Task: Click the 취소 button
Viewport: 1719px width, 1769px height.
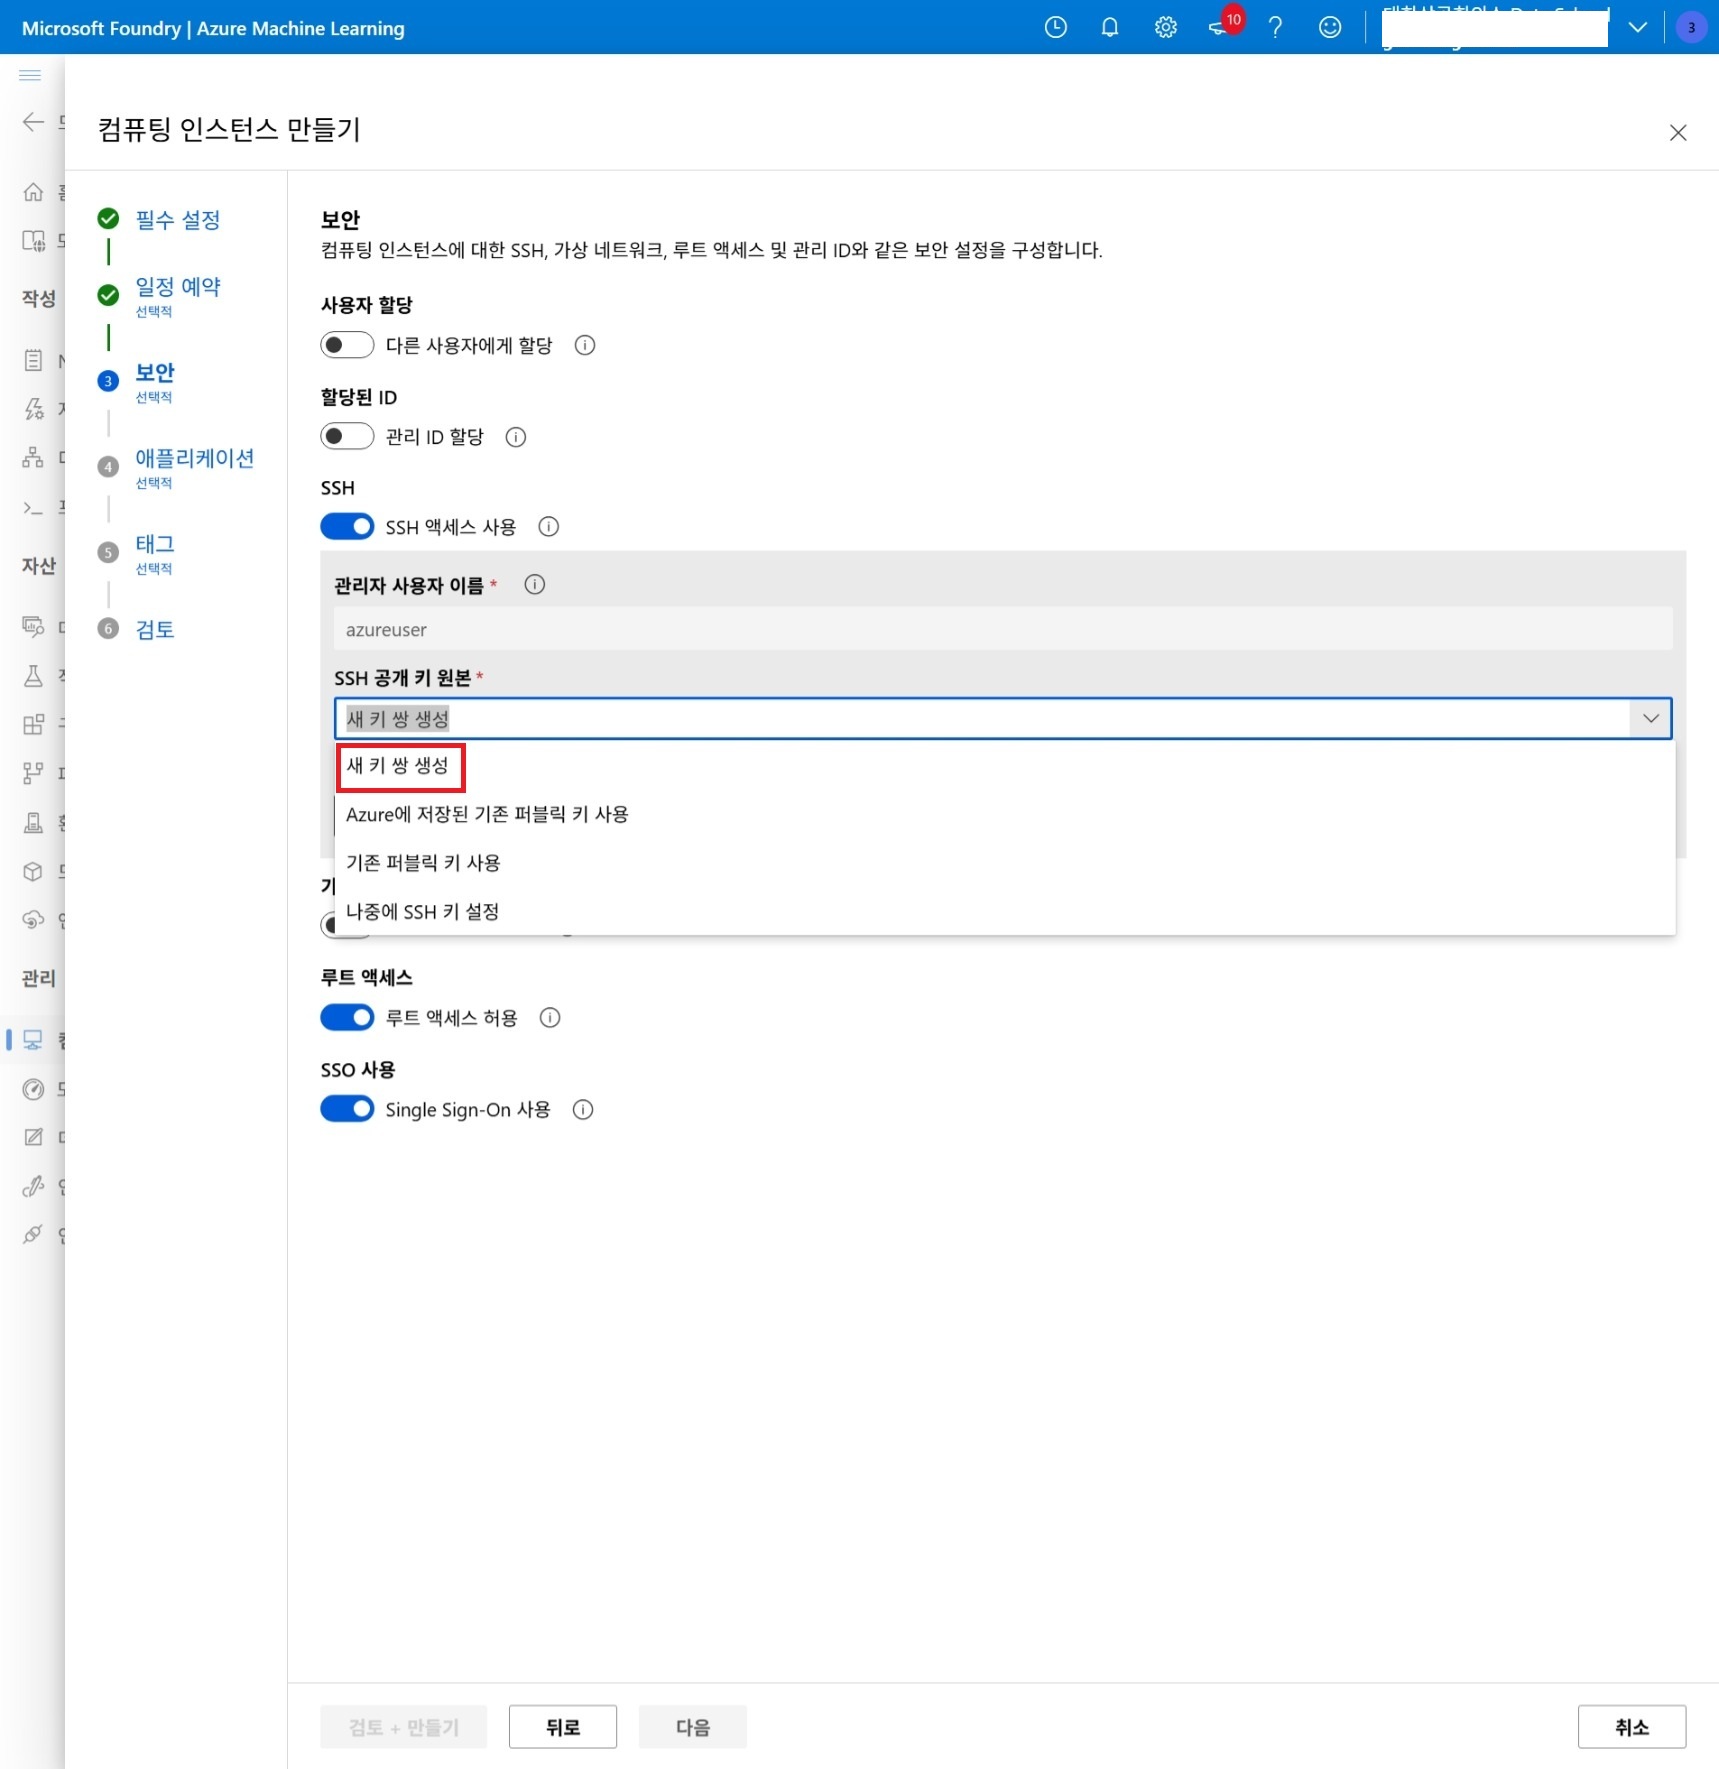Action: point(1632,1727)
